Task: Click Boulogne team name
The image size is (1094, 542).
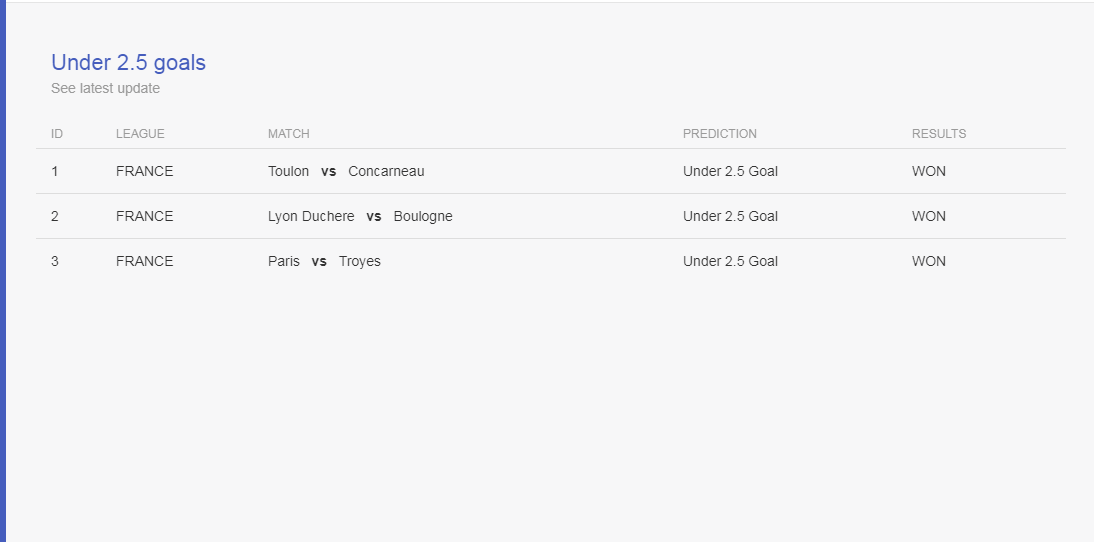Action: 423,217
